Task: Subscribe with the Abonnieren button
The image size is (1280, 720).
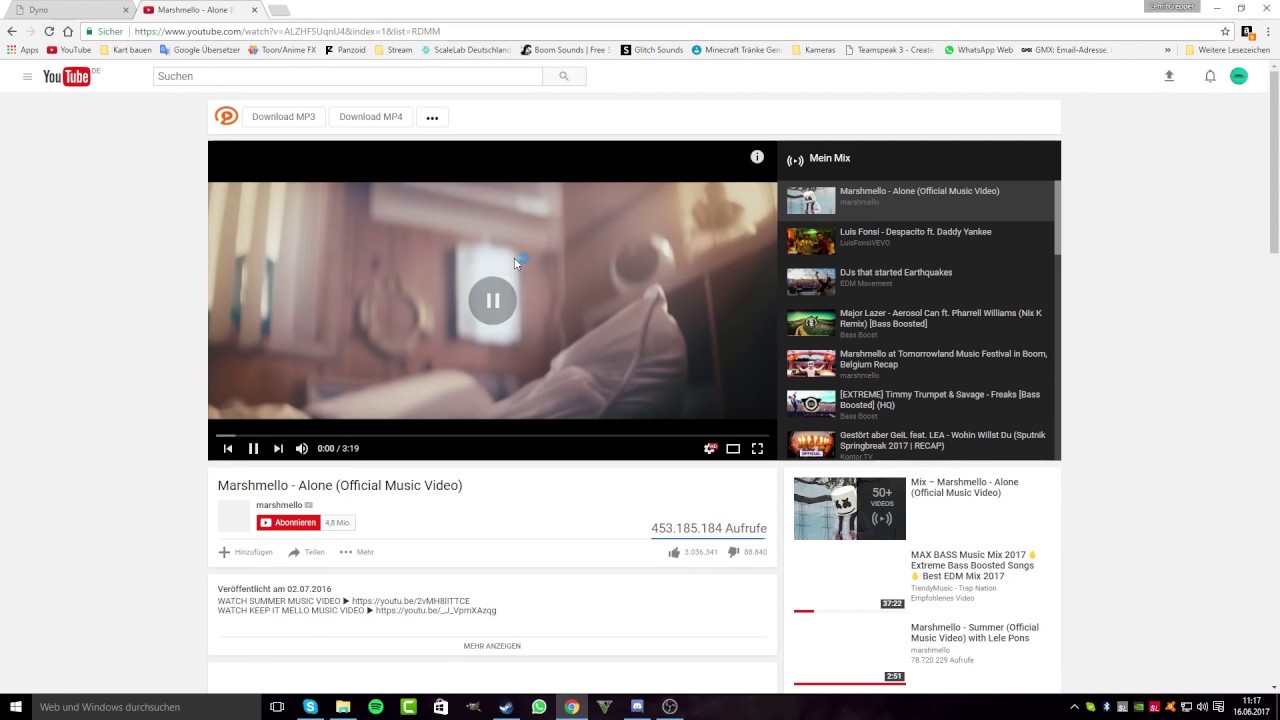Action: (x=288, y=522)
